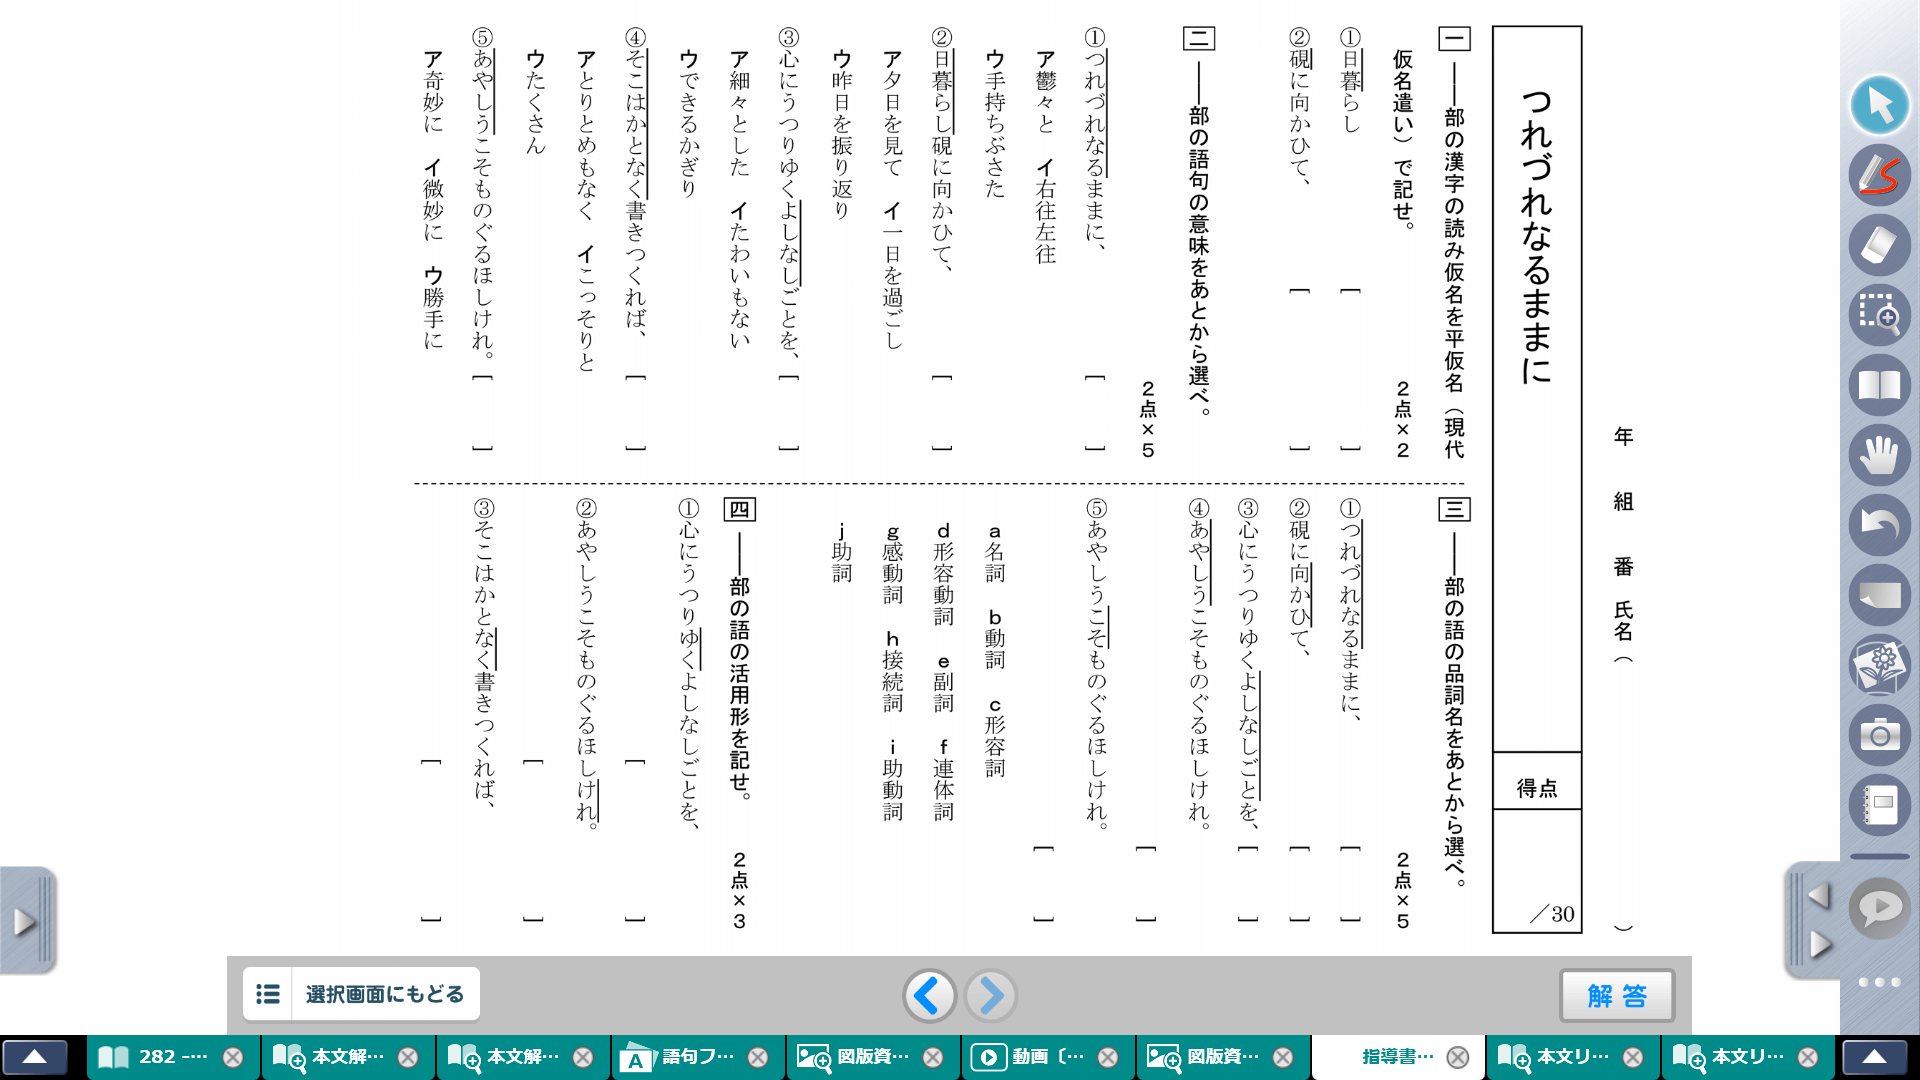
Task: Switch to the eraser tool
Action: (x=1880, y=246)
